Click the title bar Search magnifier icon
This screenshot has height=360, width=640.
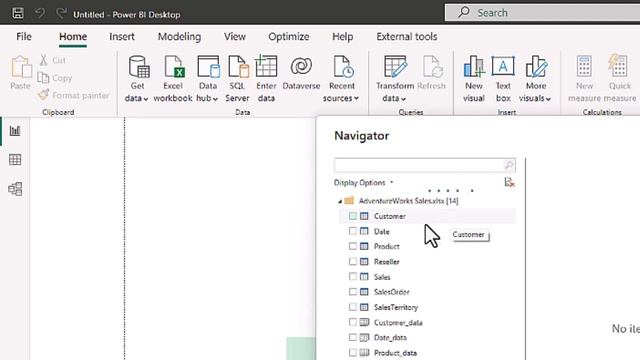click(464, 12)
